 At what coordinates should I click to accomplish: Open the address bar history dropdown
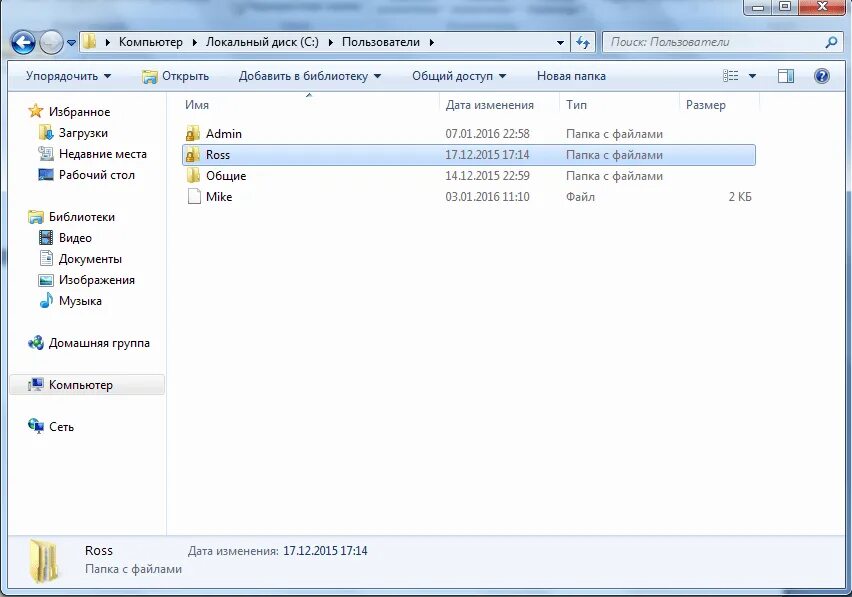560,42
